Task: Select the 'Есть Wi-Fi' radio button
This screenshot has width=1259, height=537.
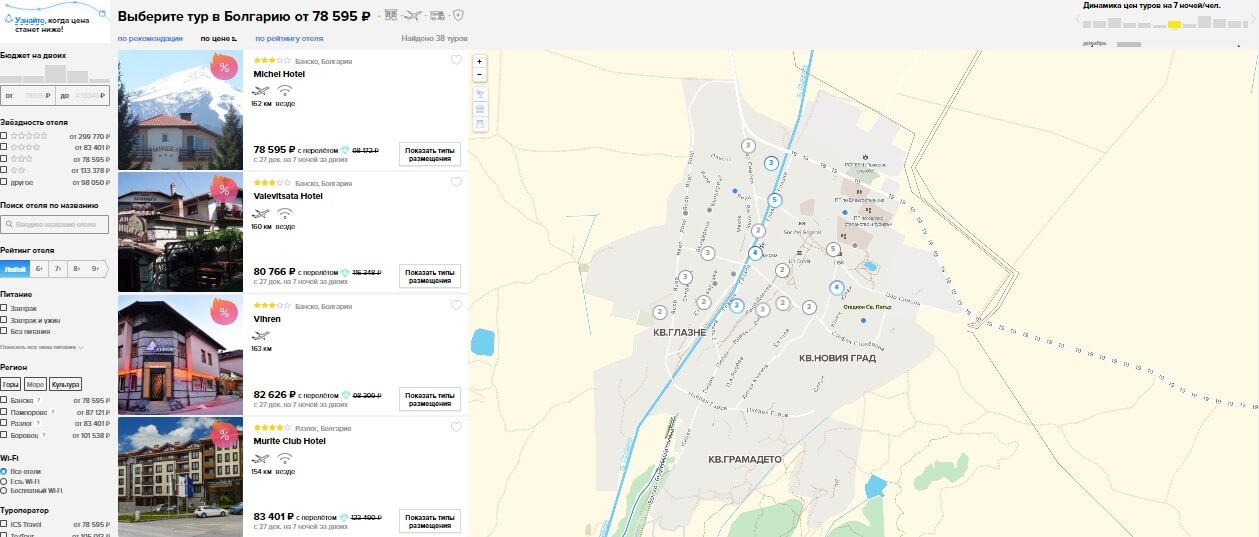Action: 4,481
